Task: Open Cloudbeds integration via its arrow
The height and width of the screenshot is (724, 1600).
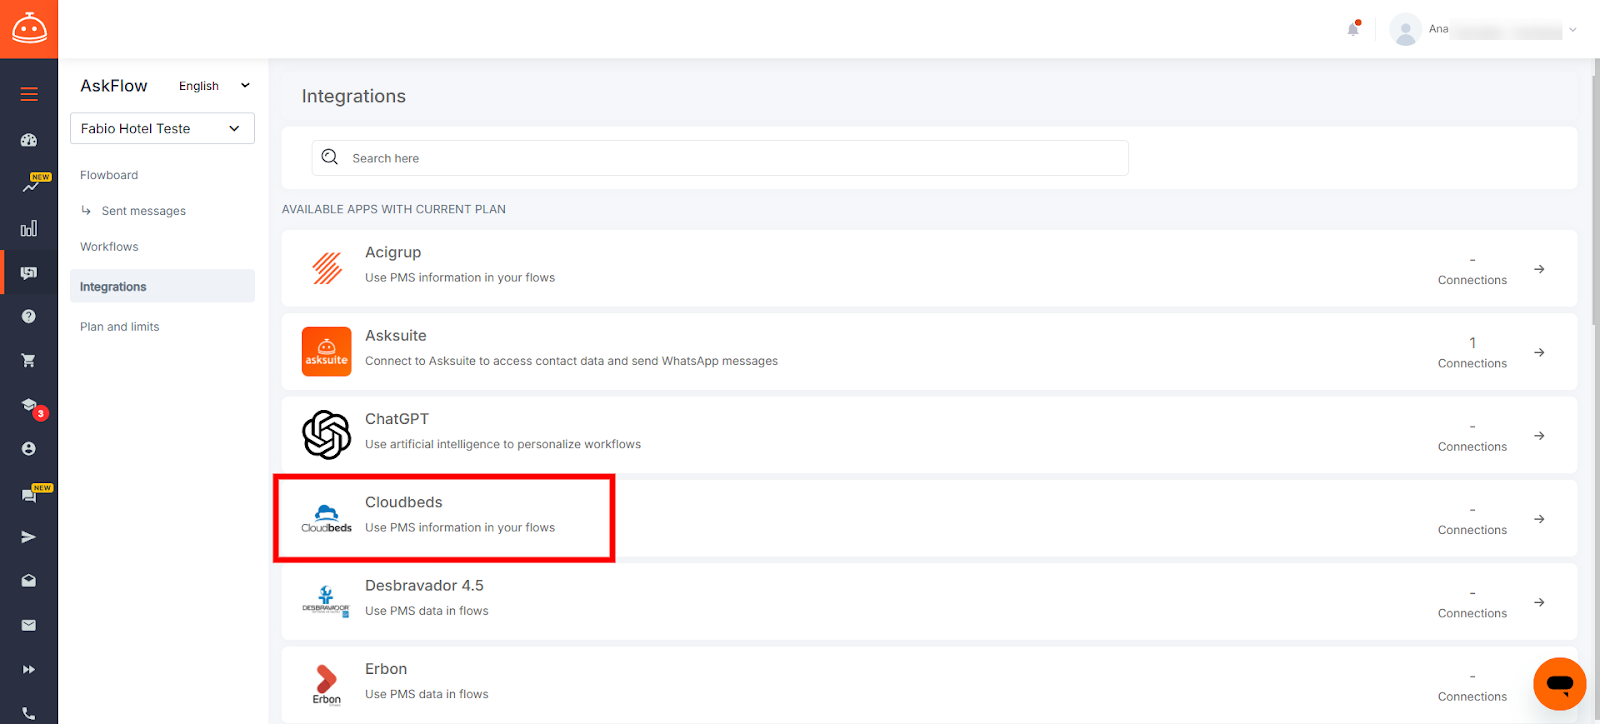Action: click(x=1540, y=519)
